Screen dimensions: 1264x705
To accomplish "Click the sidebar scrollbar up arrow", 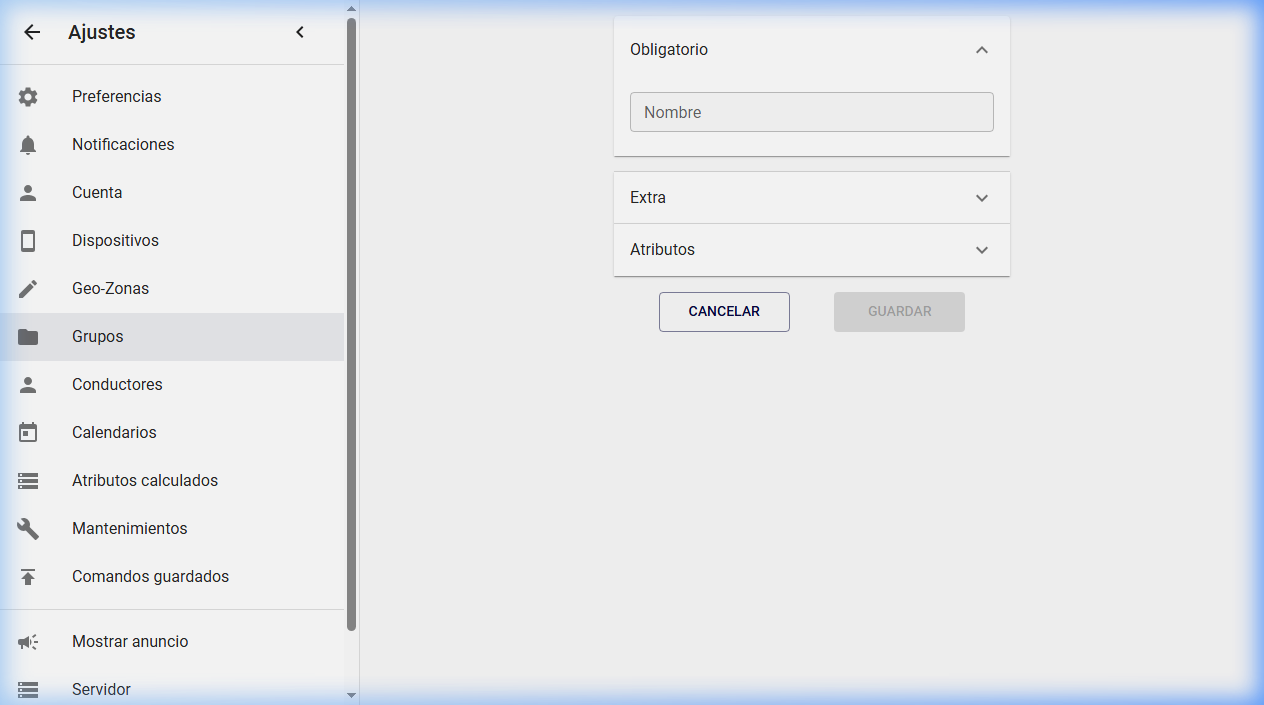I will tap(351, 9).
